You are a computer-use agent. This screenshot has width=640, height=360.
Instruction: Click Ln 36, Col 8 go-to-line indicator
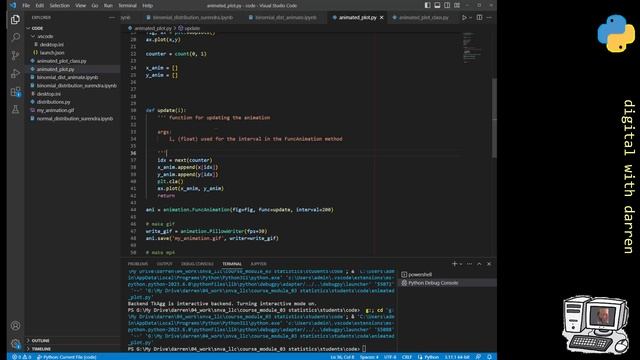point(342,357)
